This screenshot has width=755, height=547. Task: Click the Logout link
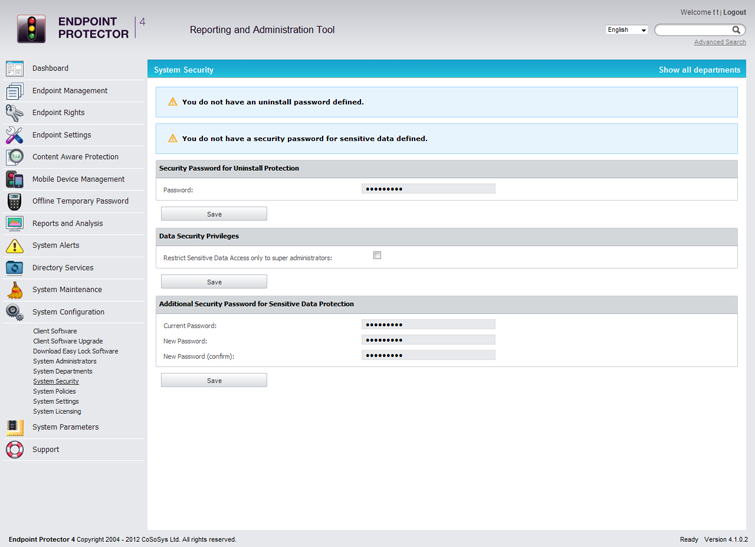click(734, 13)
